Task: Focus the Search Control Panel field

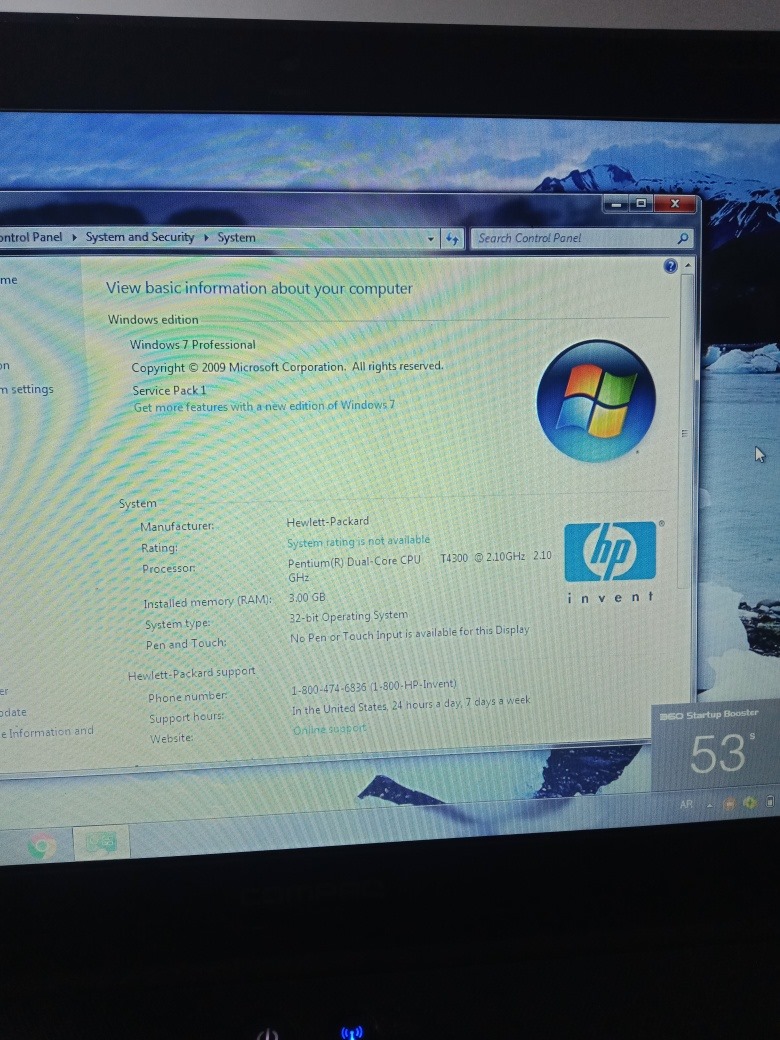Action: (x=580, y=238)
